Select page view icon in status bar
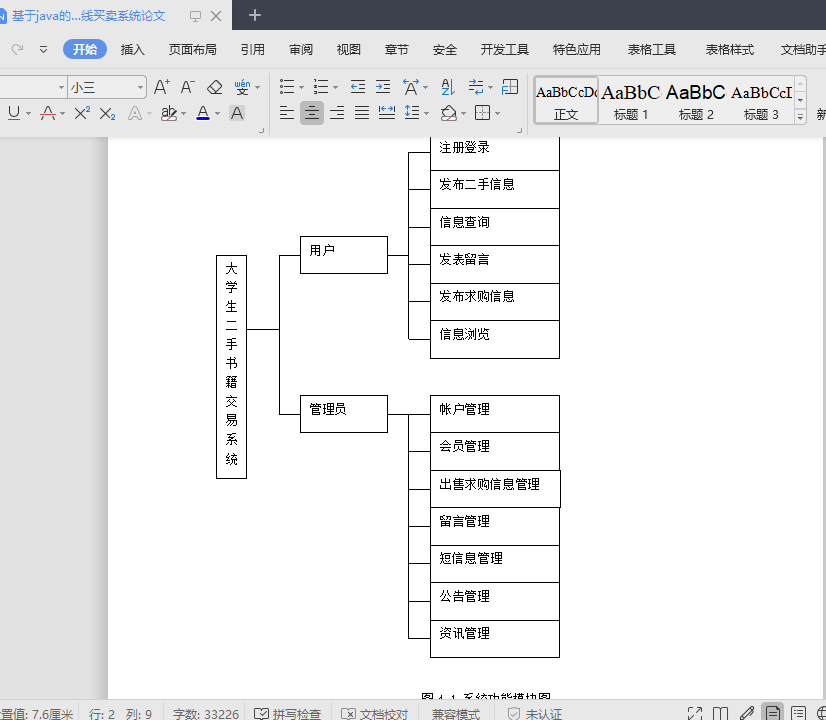826x720 pixels. coord(772,713)
